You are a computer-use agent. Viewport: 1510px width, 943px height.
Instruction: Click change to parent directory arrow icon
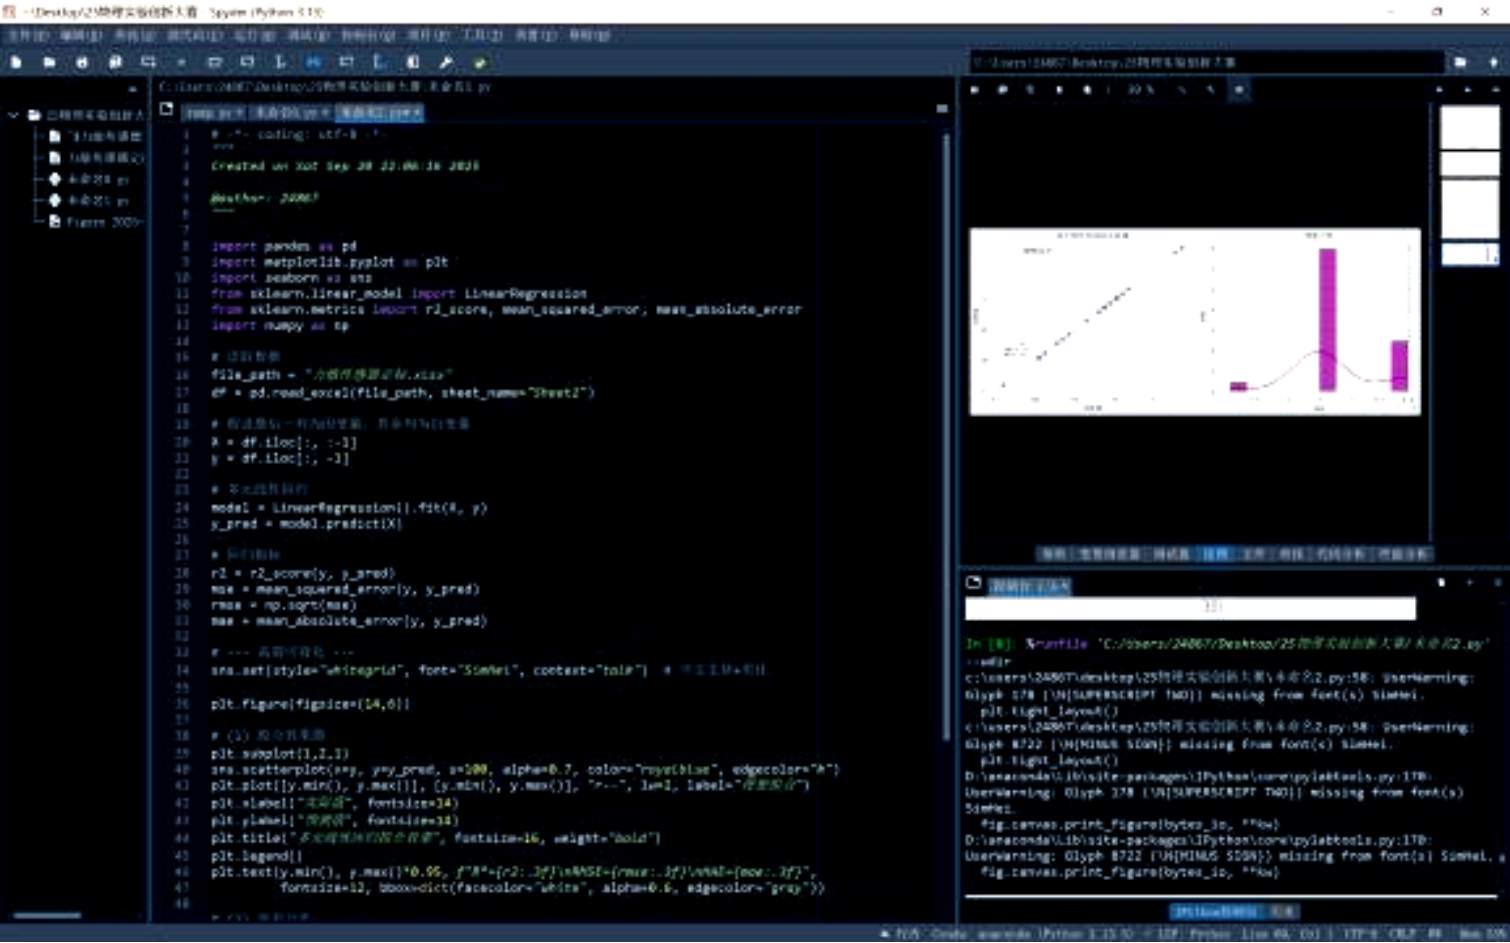(1493, 62)
